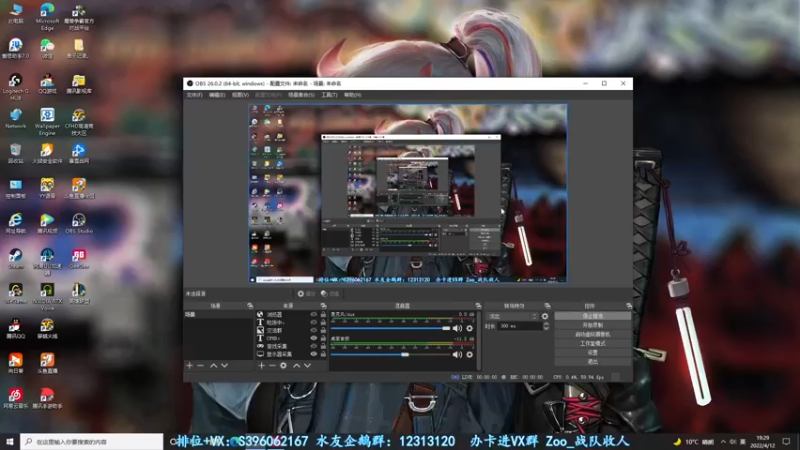Pop out the Scene Transitions (转场特效) dock panel
Screen dimensions: 800x450
pos(547,306)
